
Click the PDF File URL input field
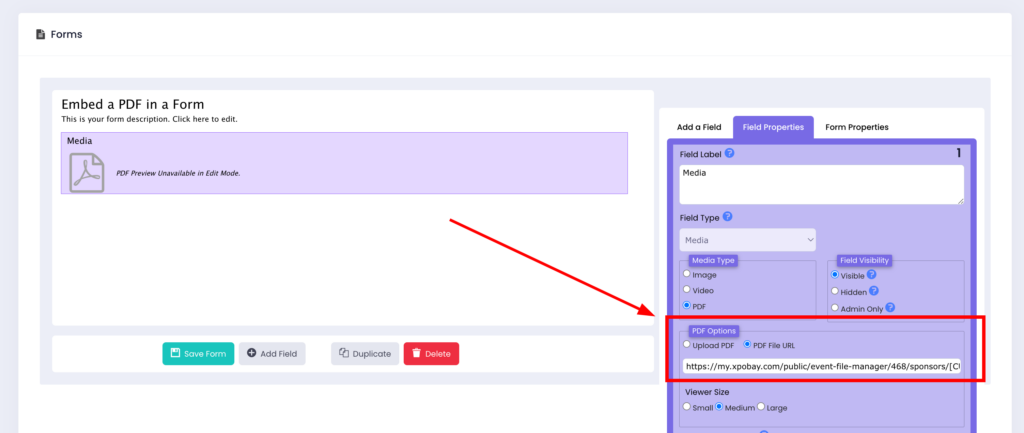(x=821, y=367)
